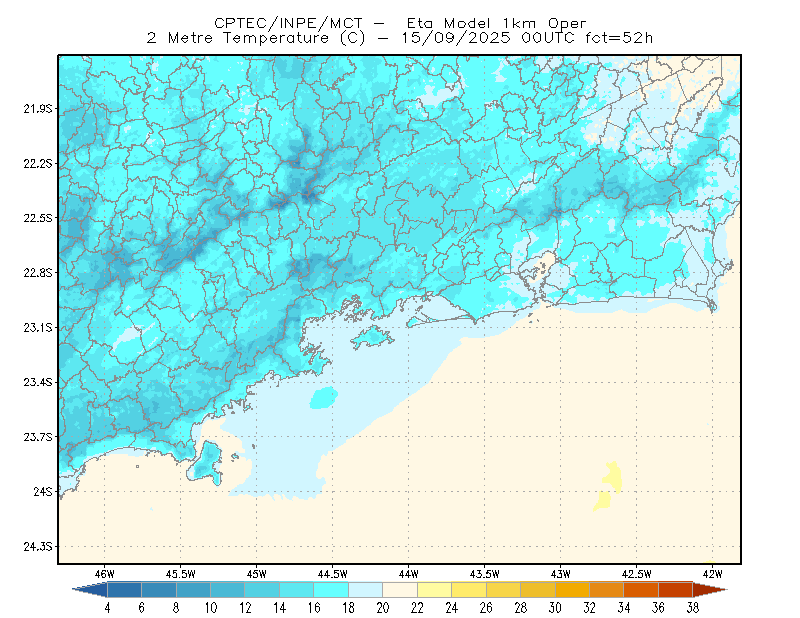Image resolution: width=800 pixels, height=618 pixels.
Task: Click the longitude label 46W
Action: pos(105,574)
